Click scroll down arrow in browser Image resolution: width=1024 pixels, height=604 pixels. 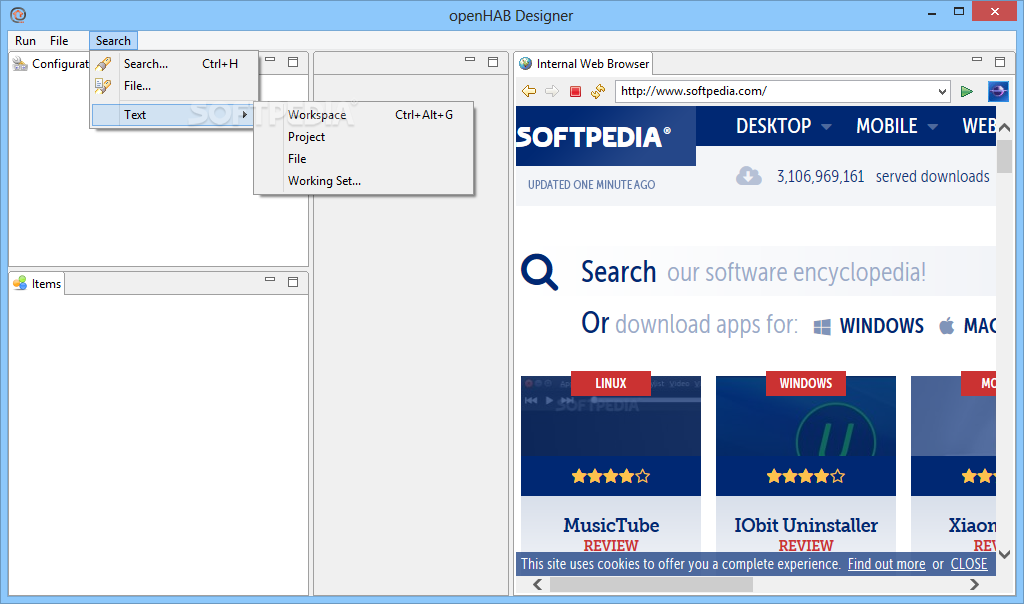(x=1005, y=554)
